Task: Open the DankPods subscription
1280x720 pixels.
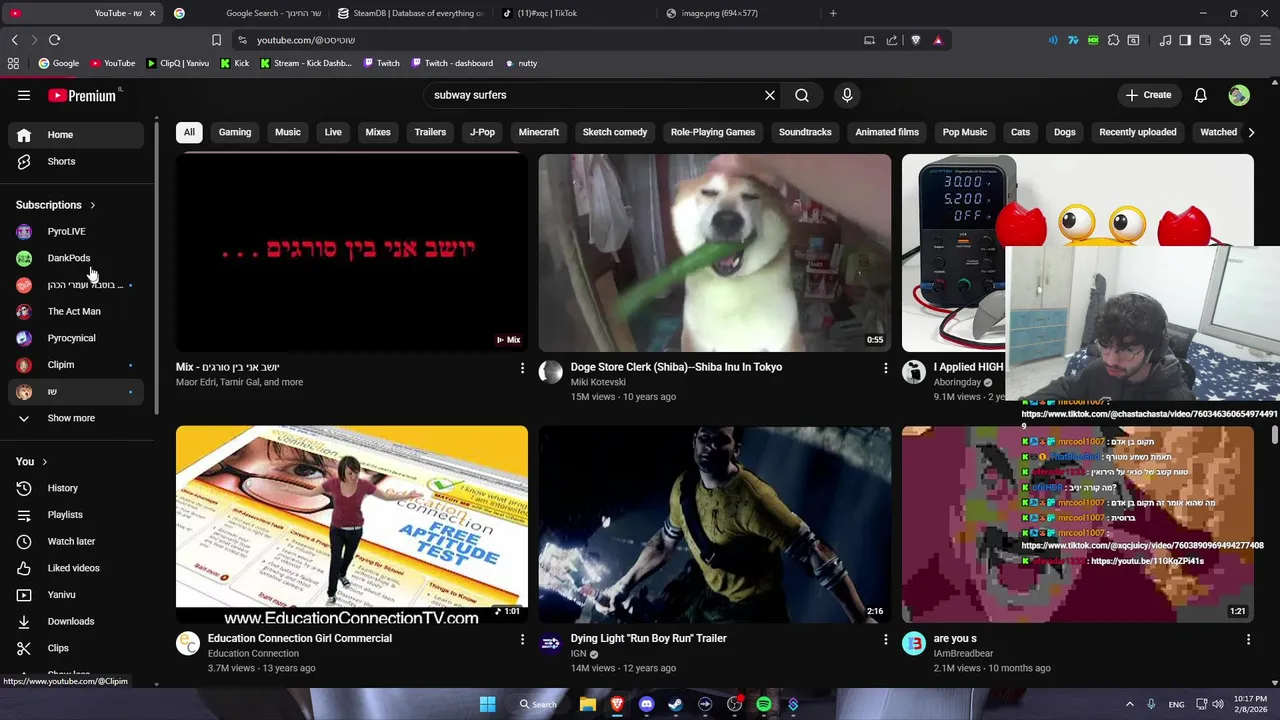Action: pyautogui.click(x=76, y=258)
